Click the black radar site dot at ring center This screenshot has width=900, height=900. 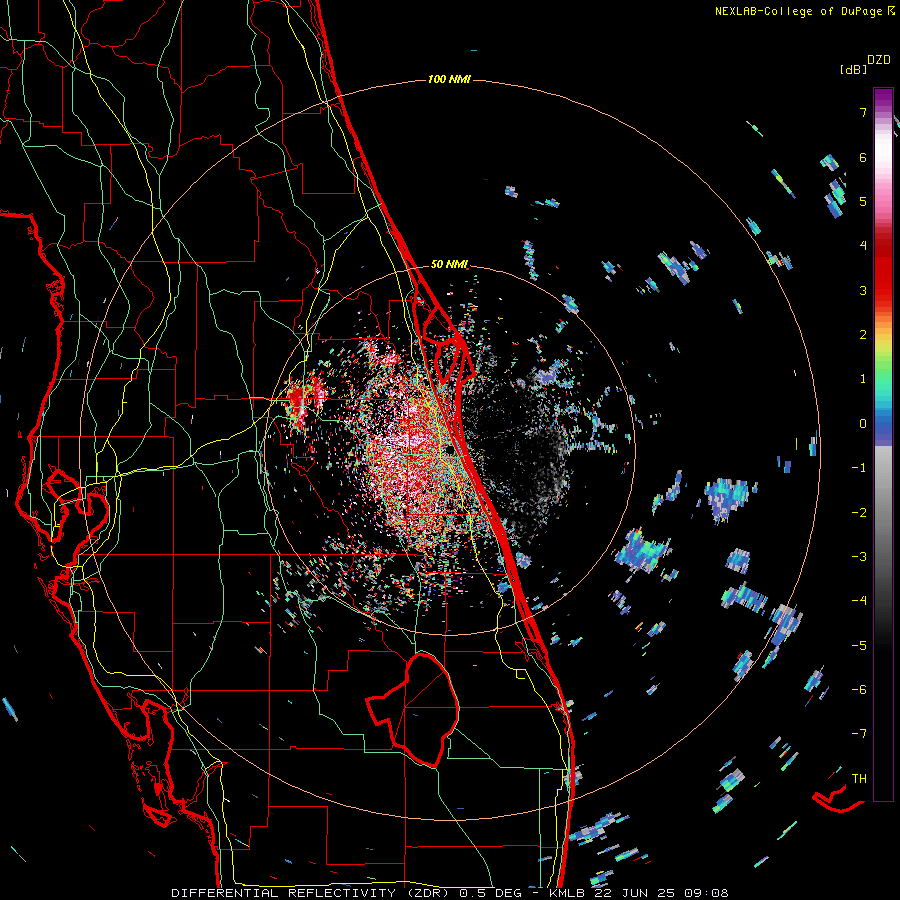450,451
